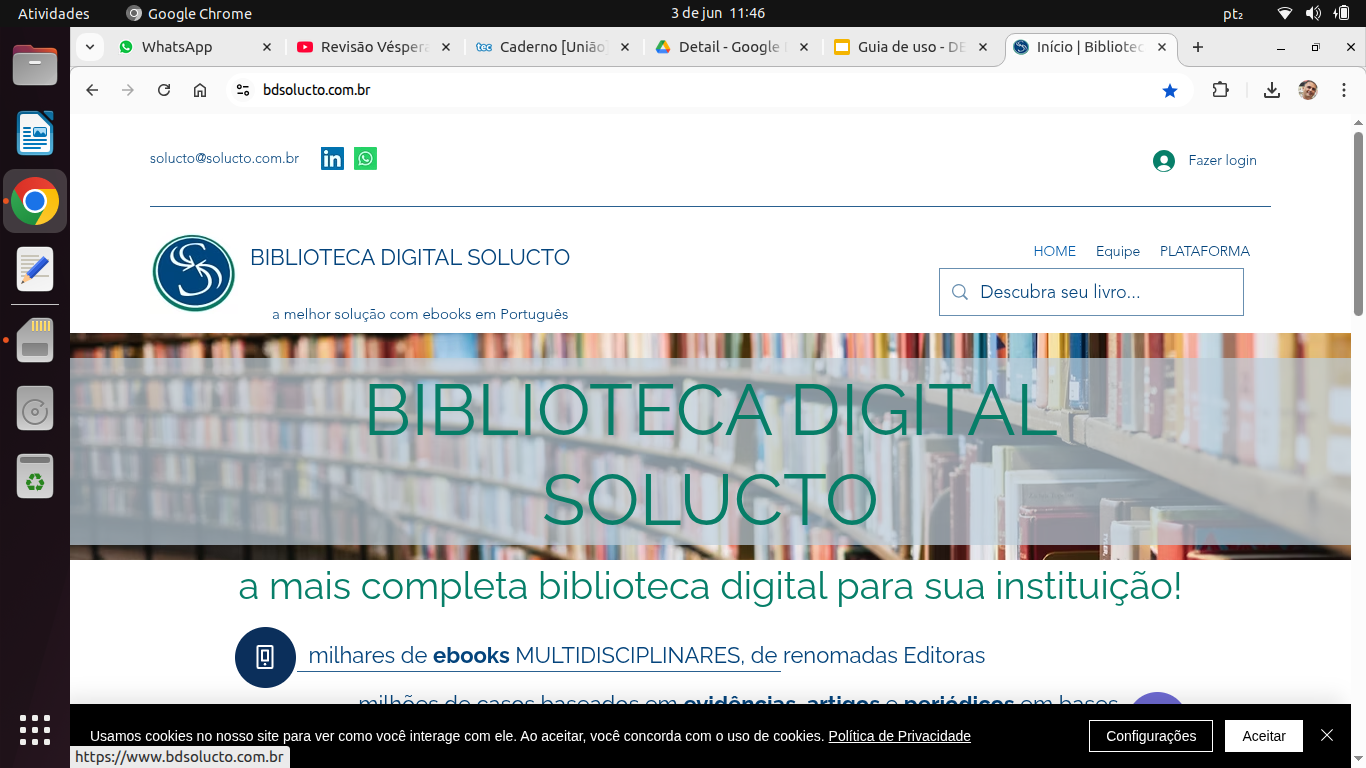Open HOME menu item
Screen dimensions: 1366x768
(x=1055, y=251)
